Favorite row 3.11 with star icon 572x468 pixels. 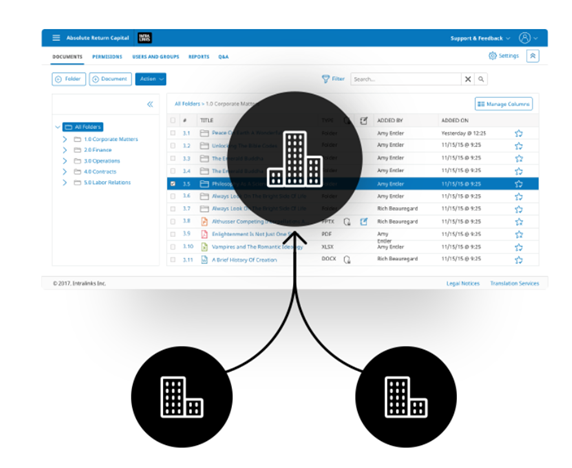(518, 260)
